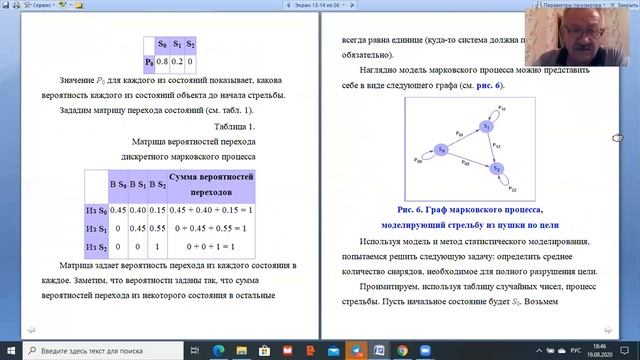Launch Microsoft Edge from the taskbar
Viewport: 640px width, 360px height.
pos(219,351)
